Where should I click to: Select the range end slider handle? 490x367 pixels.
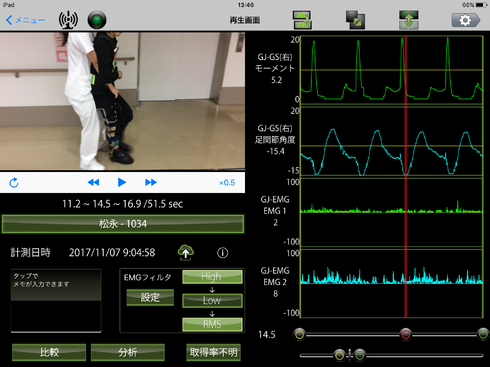pyautogui.click(x=483, y=334)
